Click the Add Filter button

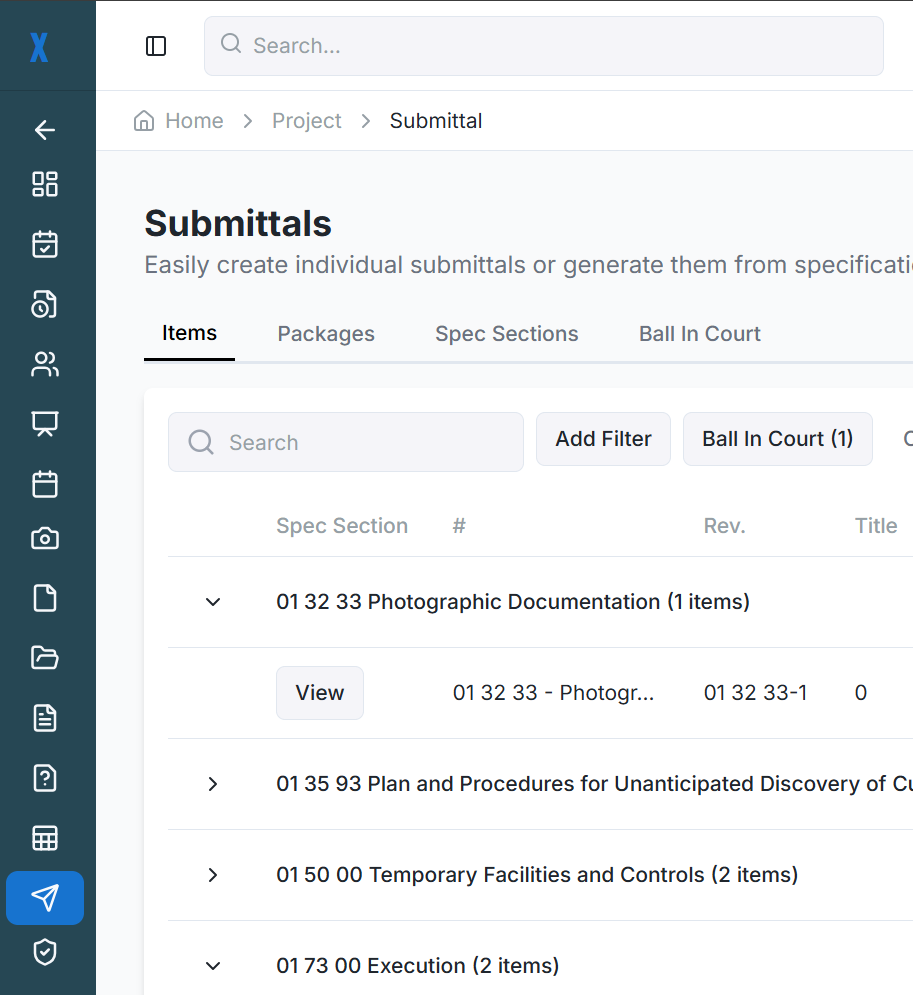[x=603, y=438]
